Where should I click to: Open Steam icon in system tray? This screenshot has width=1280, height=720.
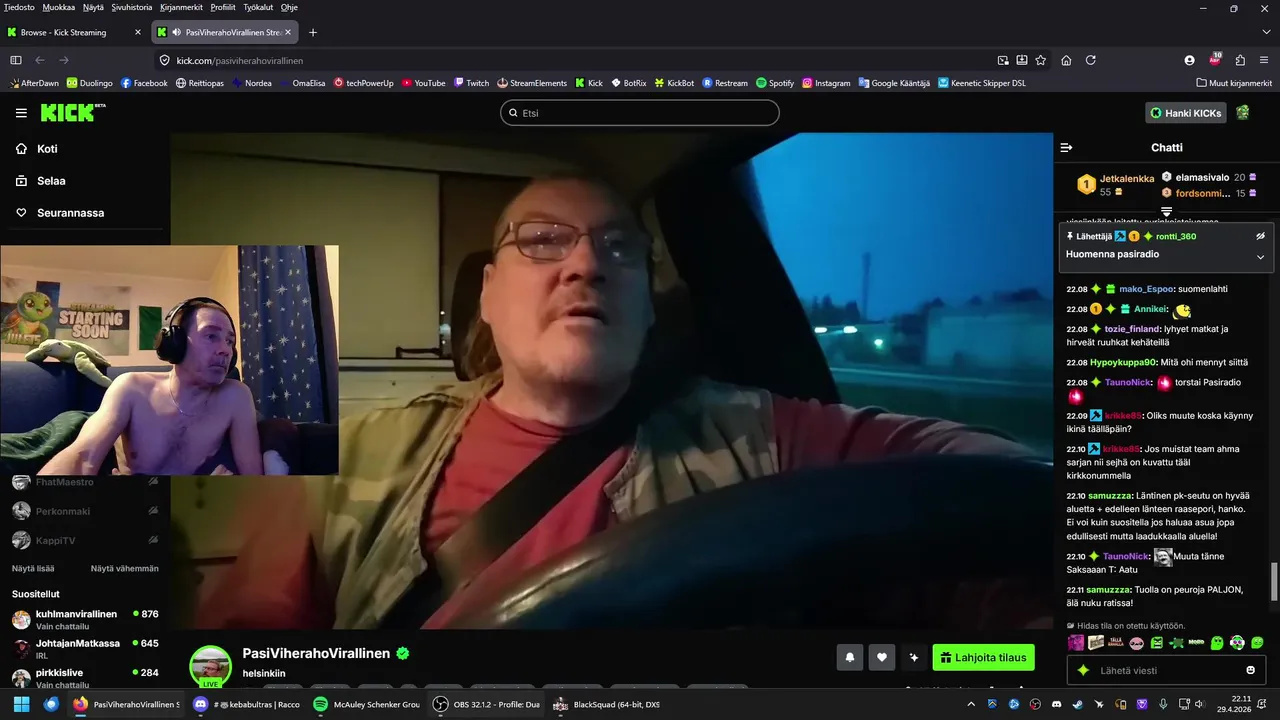(1076, 704)
